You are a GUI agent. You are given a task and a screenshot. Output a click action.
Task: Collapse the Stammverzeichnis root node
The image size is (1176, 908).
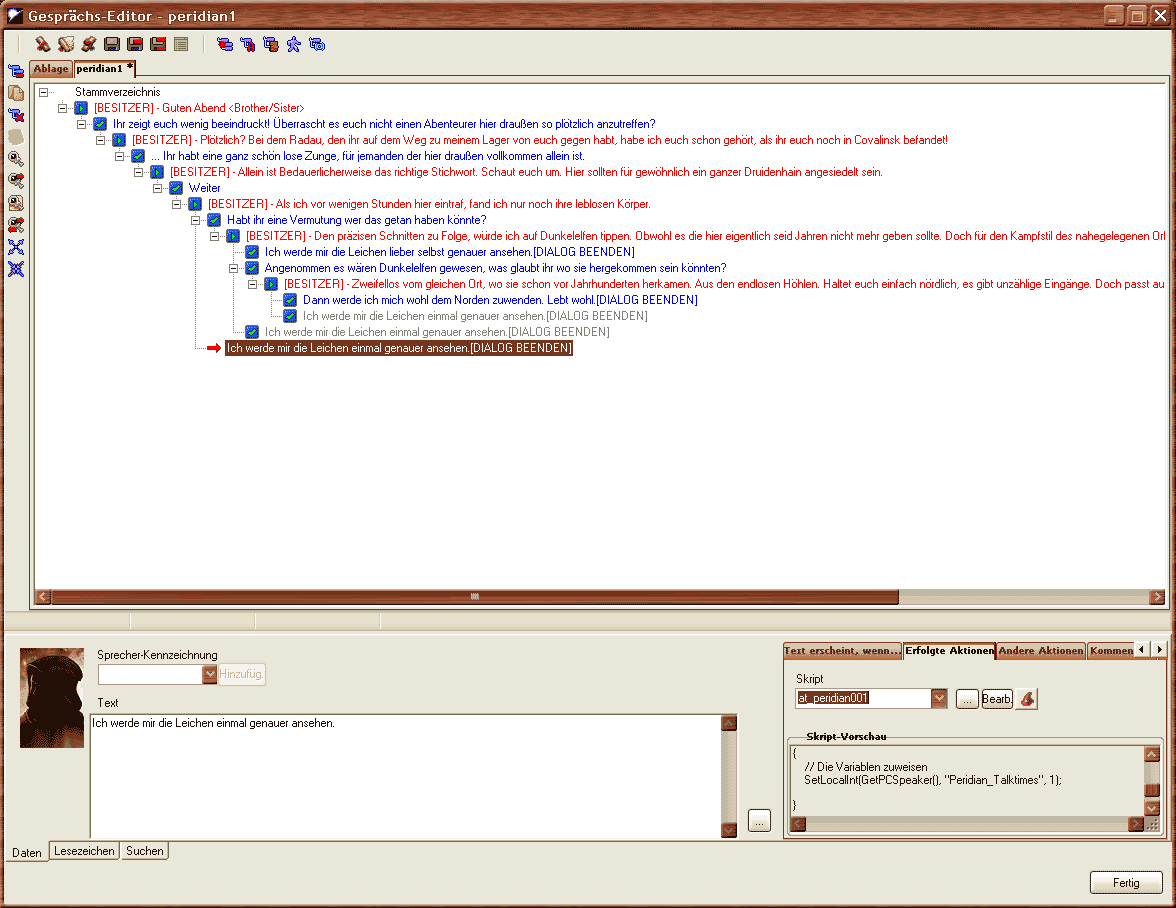click(43, 92)
